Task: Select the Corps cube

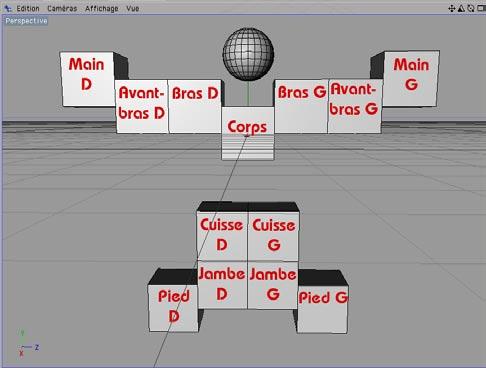Action: 248,133
